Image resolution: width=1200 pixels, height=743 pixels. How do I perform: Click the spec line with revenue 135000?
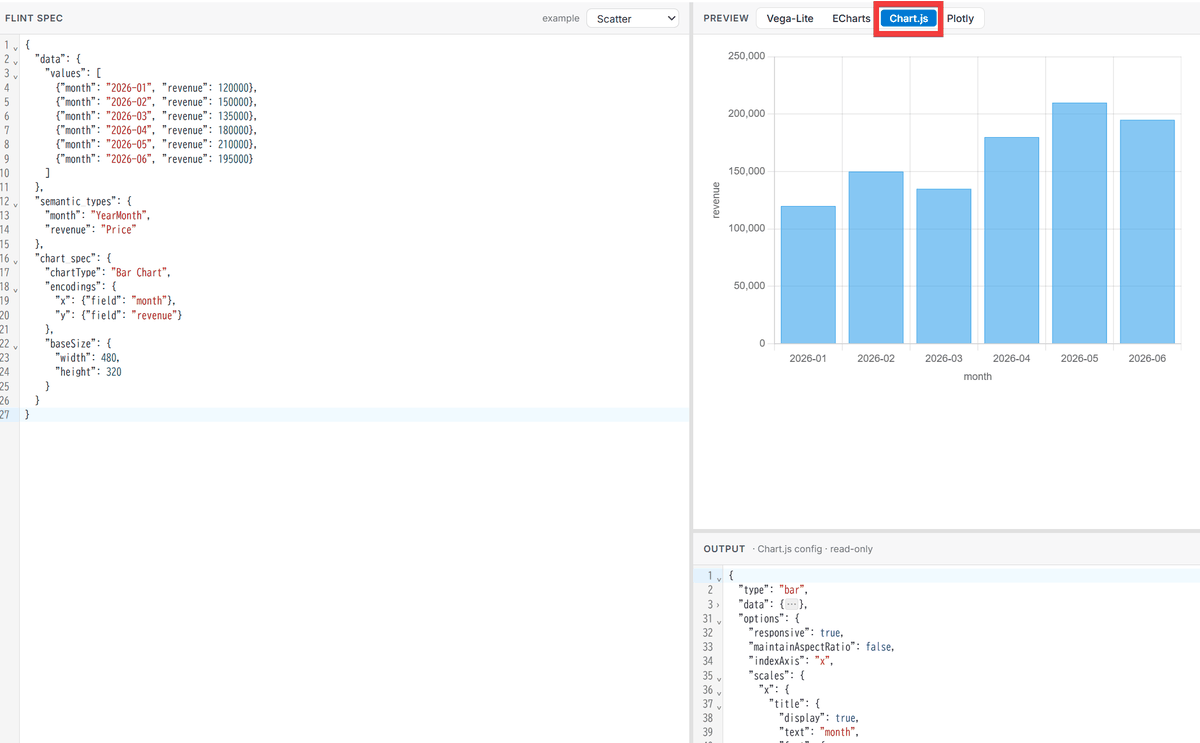(x=157, y=116)
